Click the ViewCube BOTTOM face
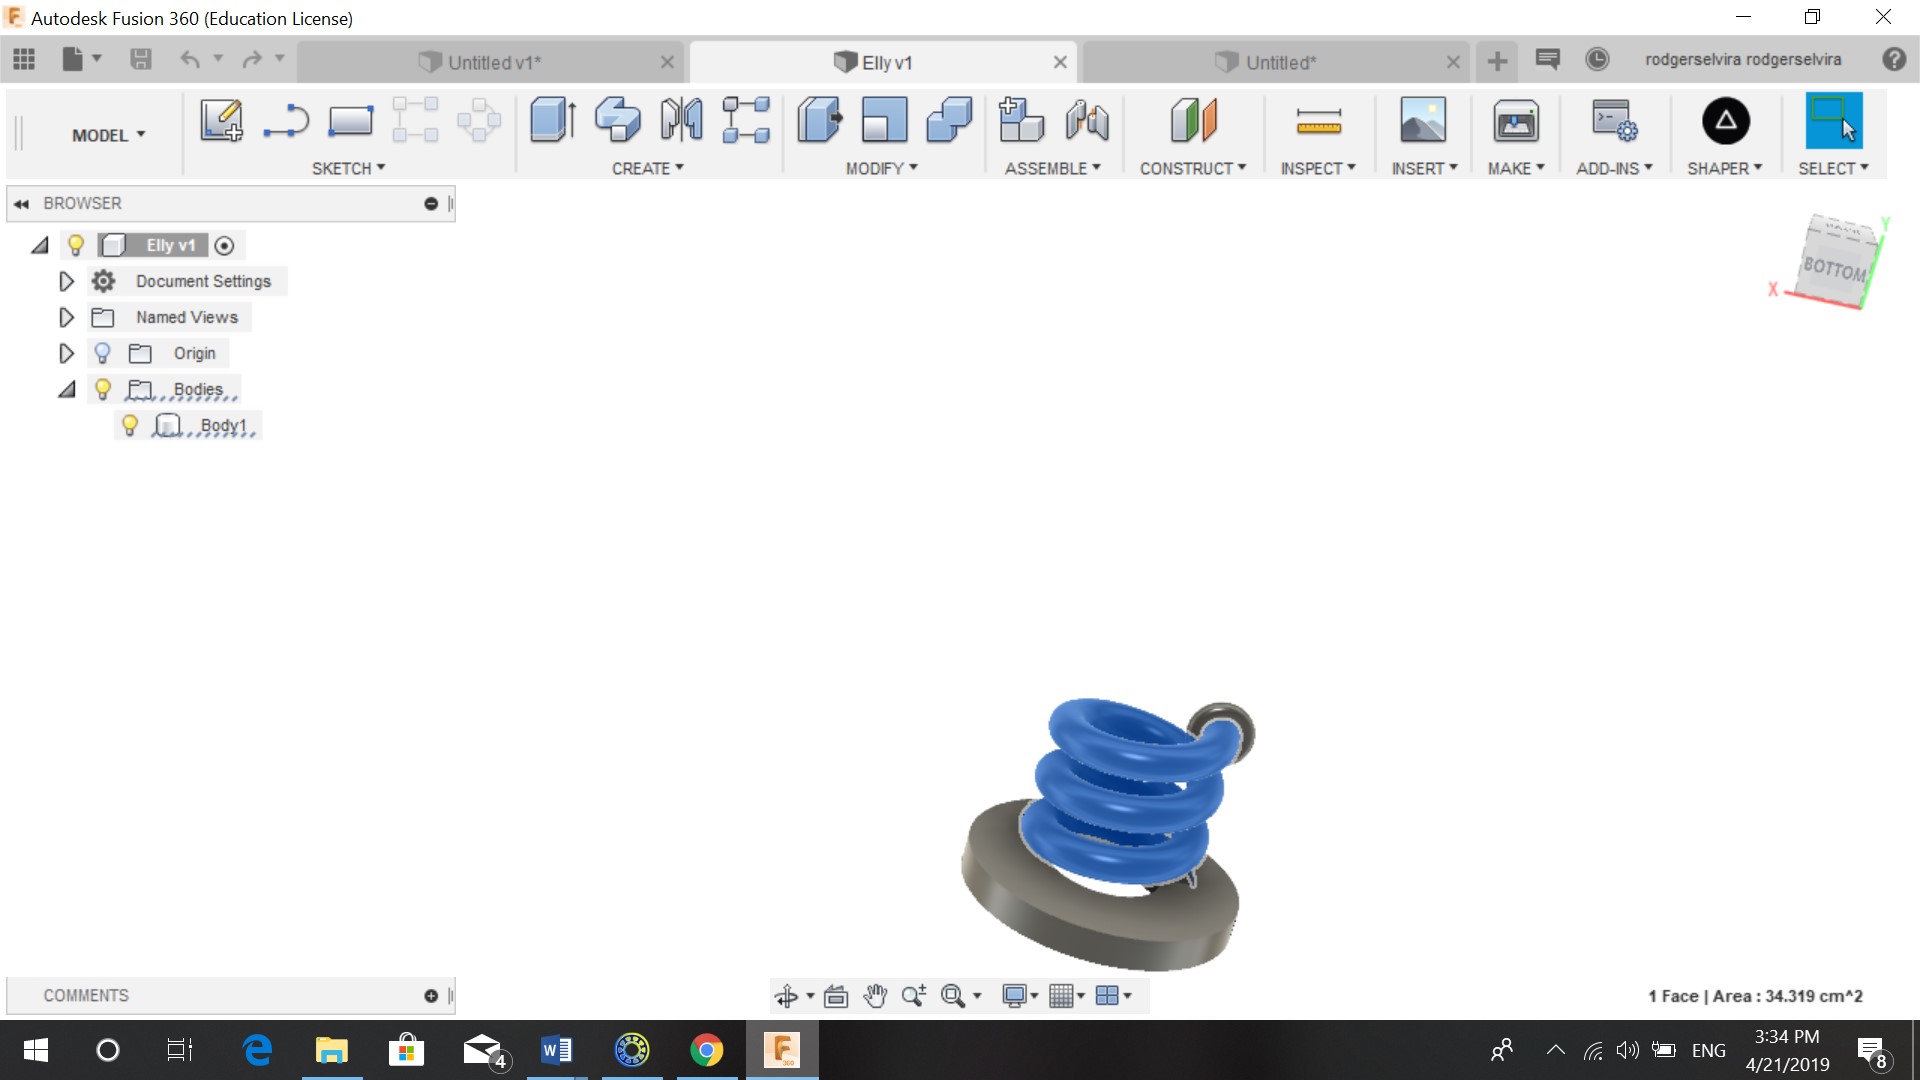 pyautogui.click(x=1833, y=268)
